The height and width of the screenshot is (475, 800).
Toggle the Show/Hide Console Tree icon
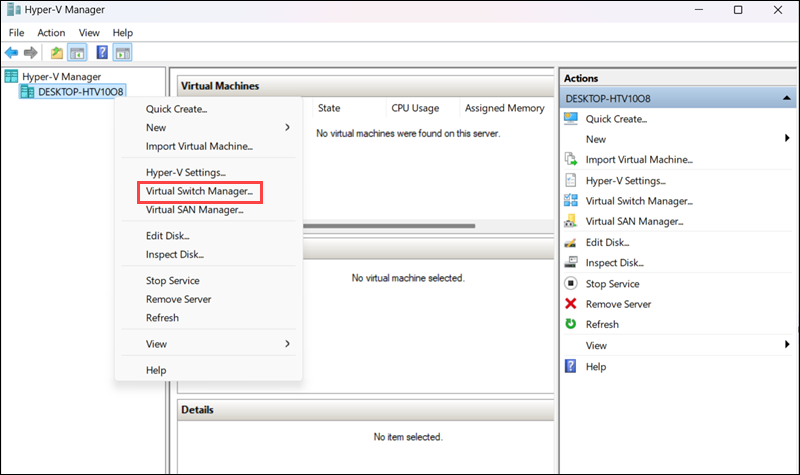(78, 52)
